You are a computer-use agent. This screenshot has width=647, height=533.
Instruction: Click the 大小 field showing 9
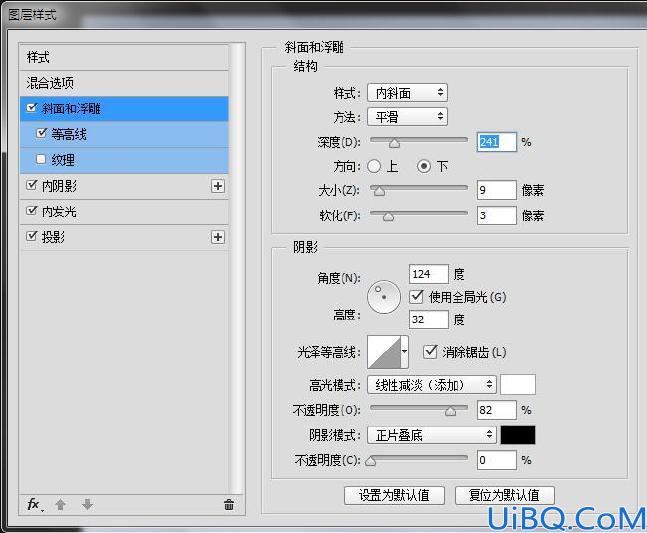(496, 190)
